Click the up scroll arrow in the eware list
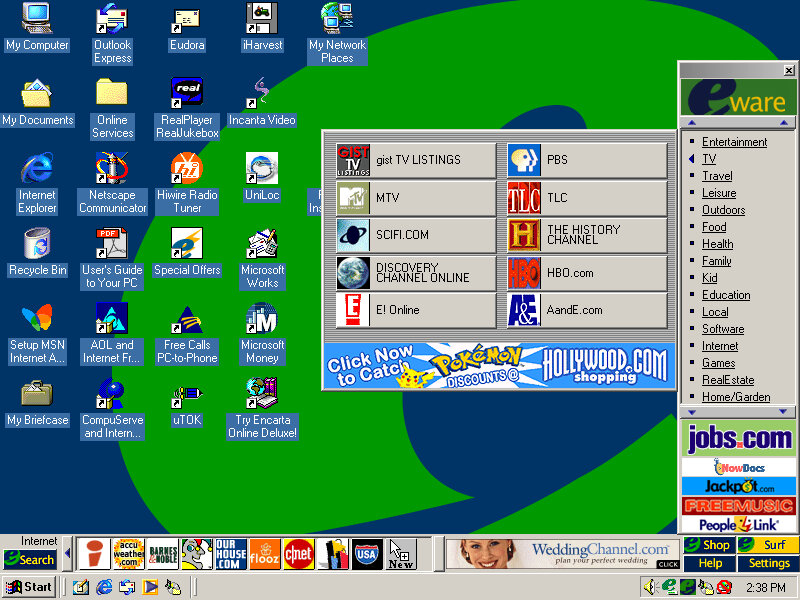This screenshot has width=800, height=600. coord(688,120)
